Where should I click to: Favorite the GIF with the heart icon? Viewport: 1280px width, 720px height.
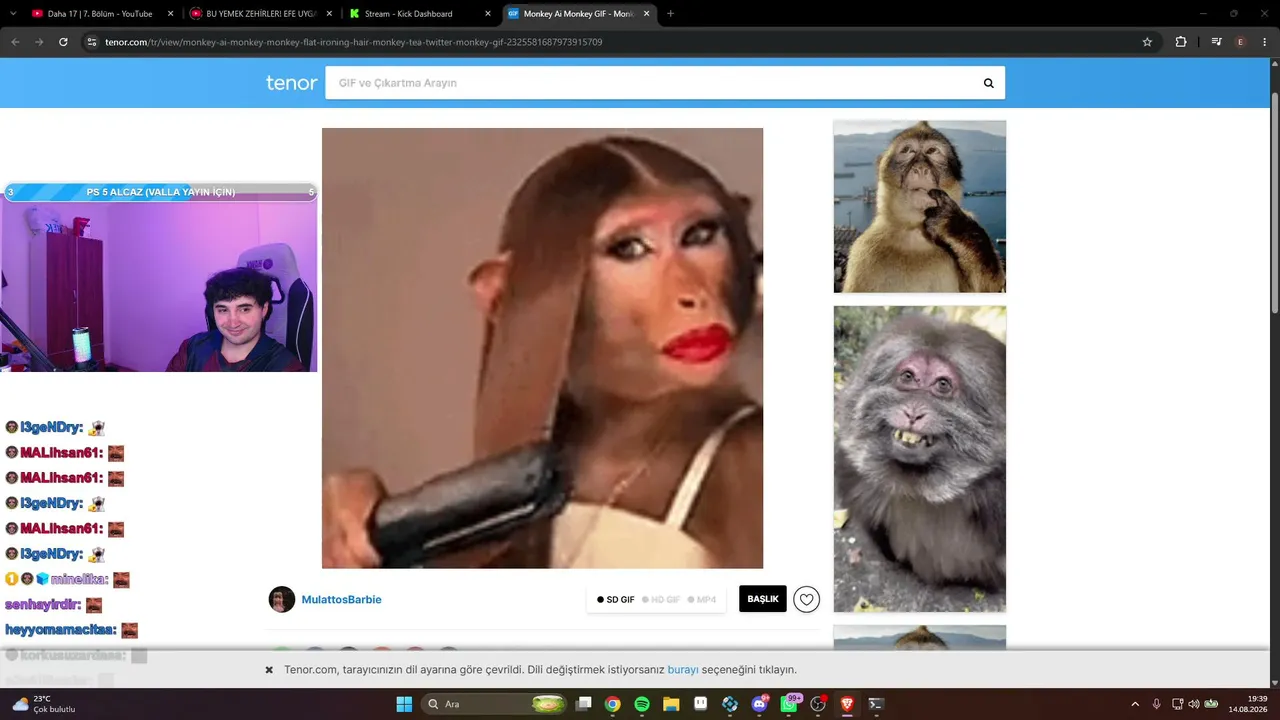pos(806,599)
